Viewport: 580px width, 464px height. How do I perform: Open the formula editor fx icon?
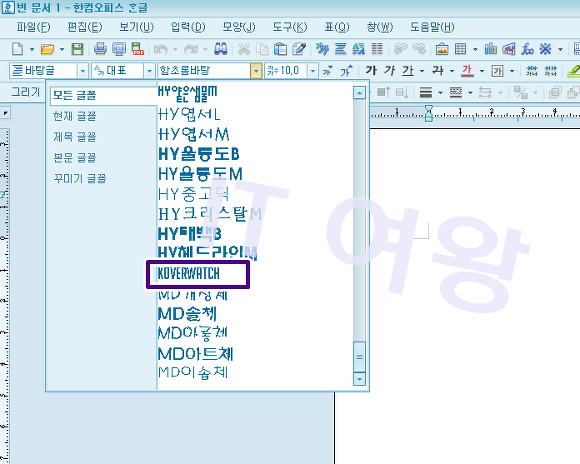coord(527,49)
